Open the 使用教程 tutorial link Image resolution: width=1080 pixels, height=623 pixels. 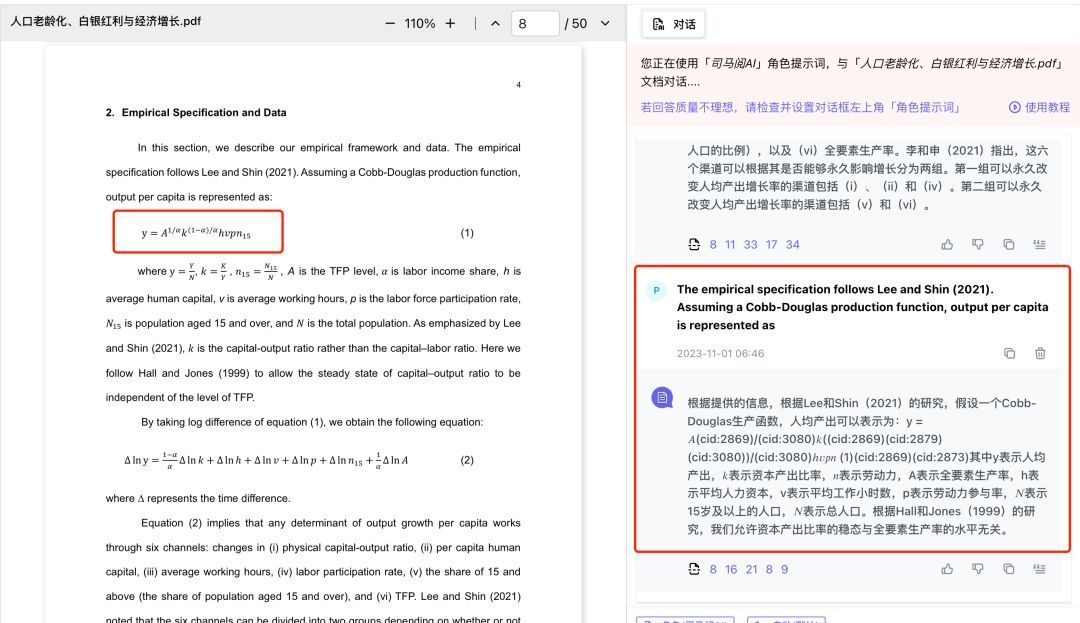point(1039,107)
